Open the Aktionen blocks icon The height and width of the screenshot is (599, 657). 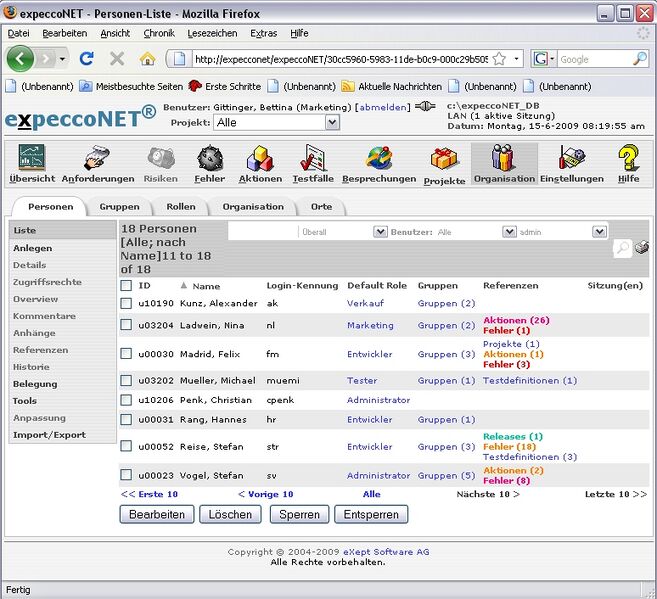(x=260, y=158)
